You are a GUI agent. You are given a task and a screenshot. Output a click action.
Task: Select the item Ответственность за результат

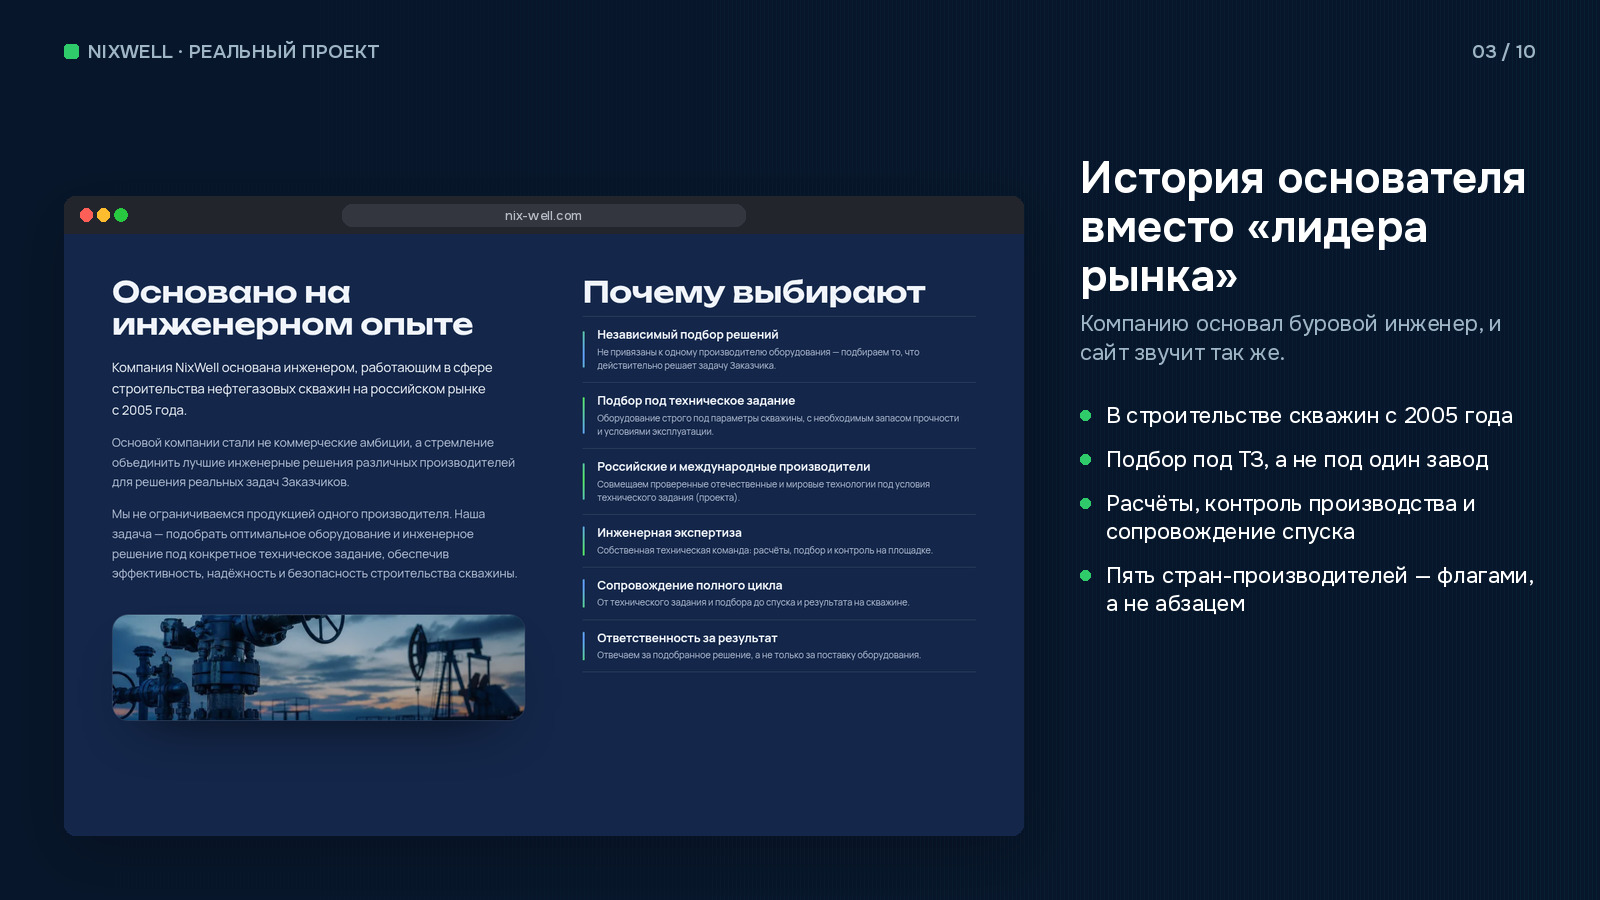coord(779,646)
